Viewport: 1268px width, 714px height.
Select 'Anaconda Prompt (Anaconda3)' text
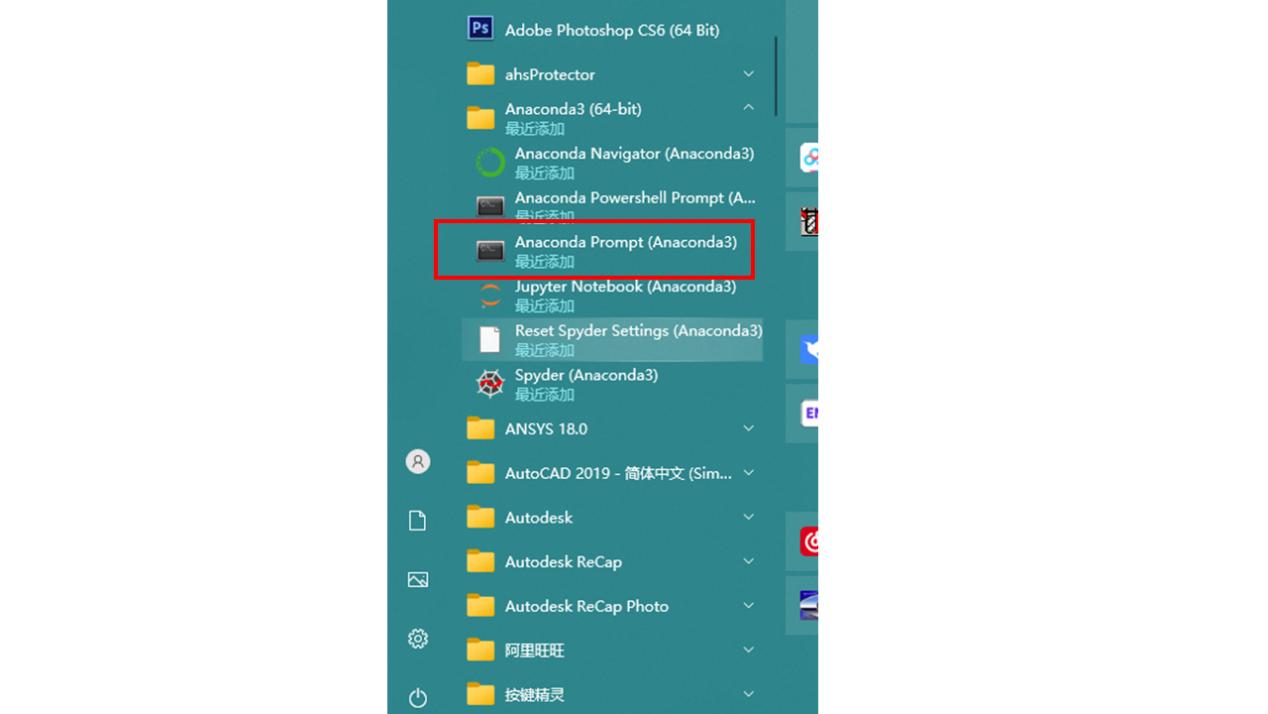(x=626, y=242)
